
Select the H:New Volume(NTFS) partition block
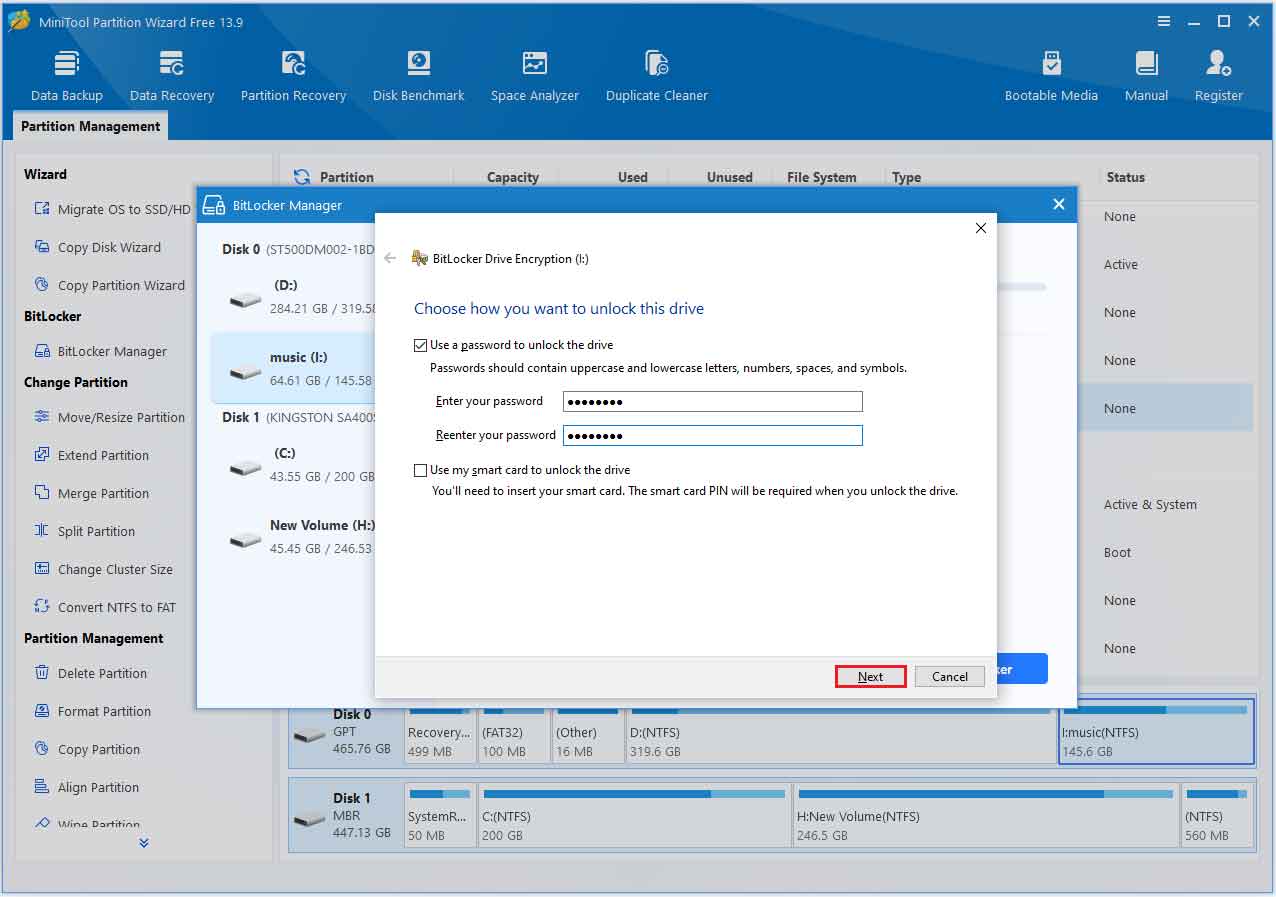tap(985, 816)
